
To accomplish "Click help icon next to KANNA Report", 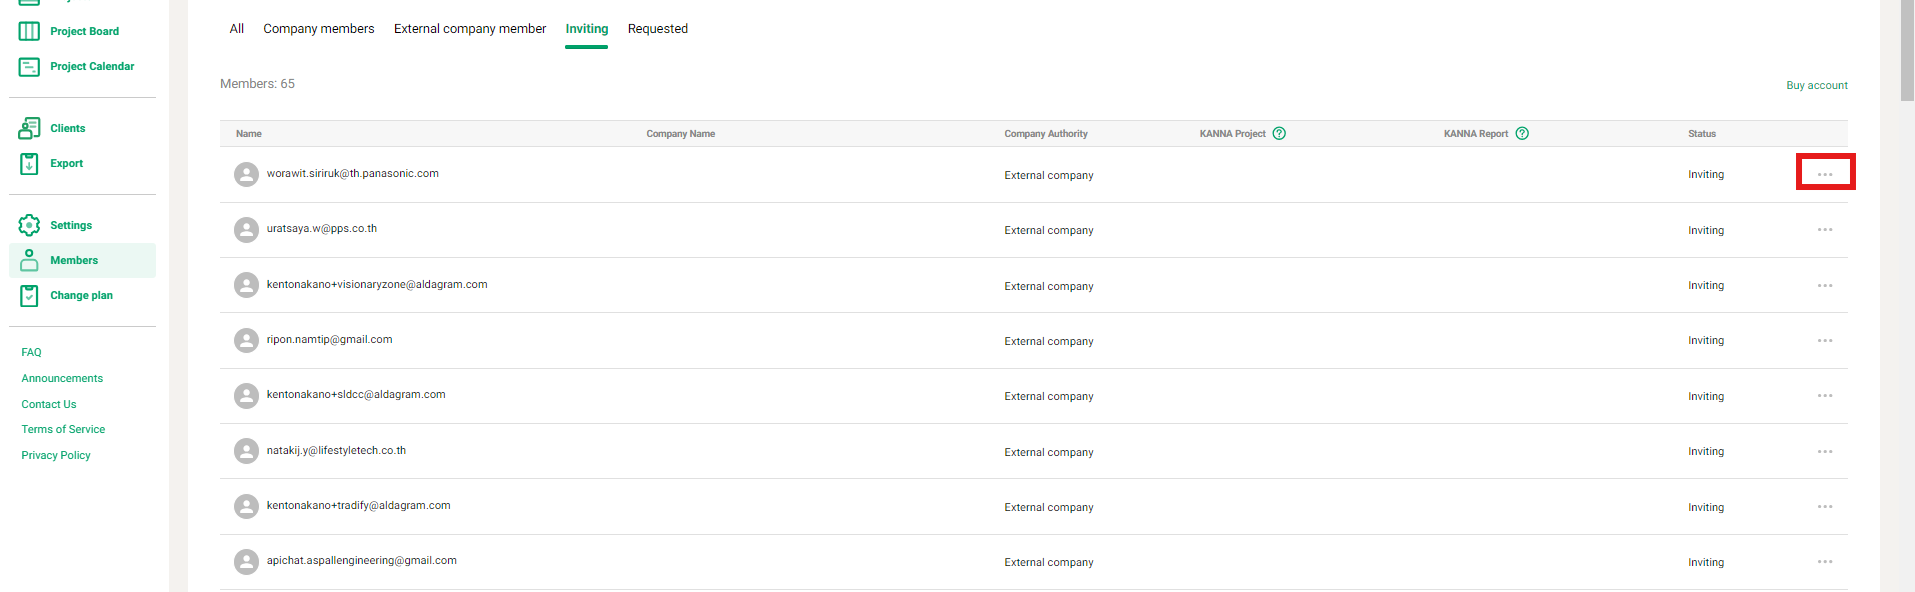I will 1522,134.
